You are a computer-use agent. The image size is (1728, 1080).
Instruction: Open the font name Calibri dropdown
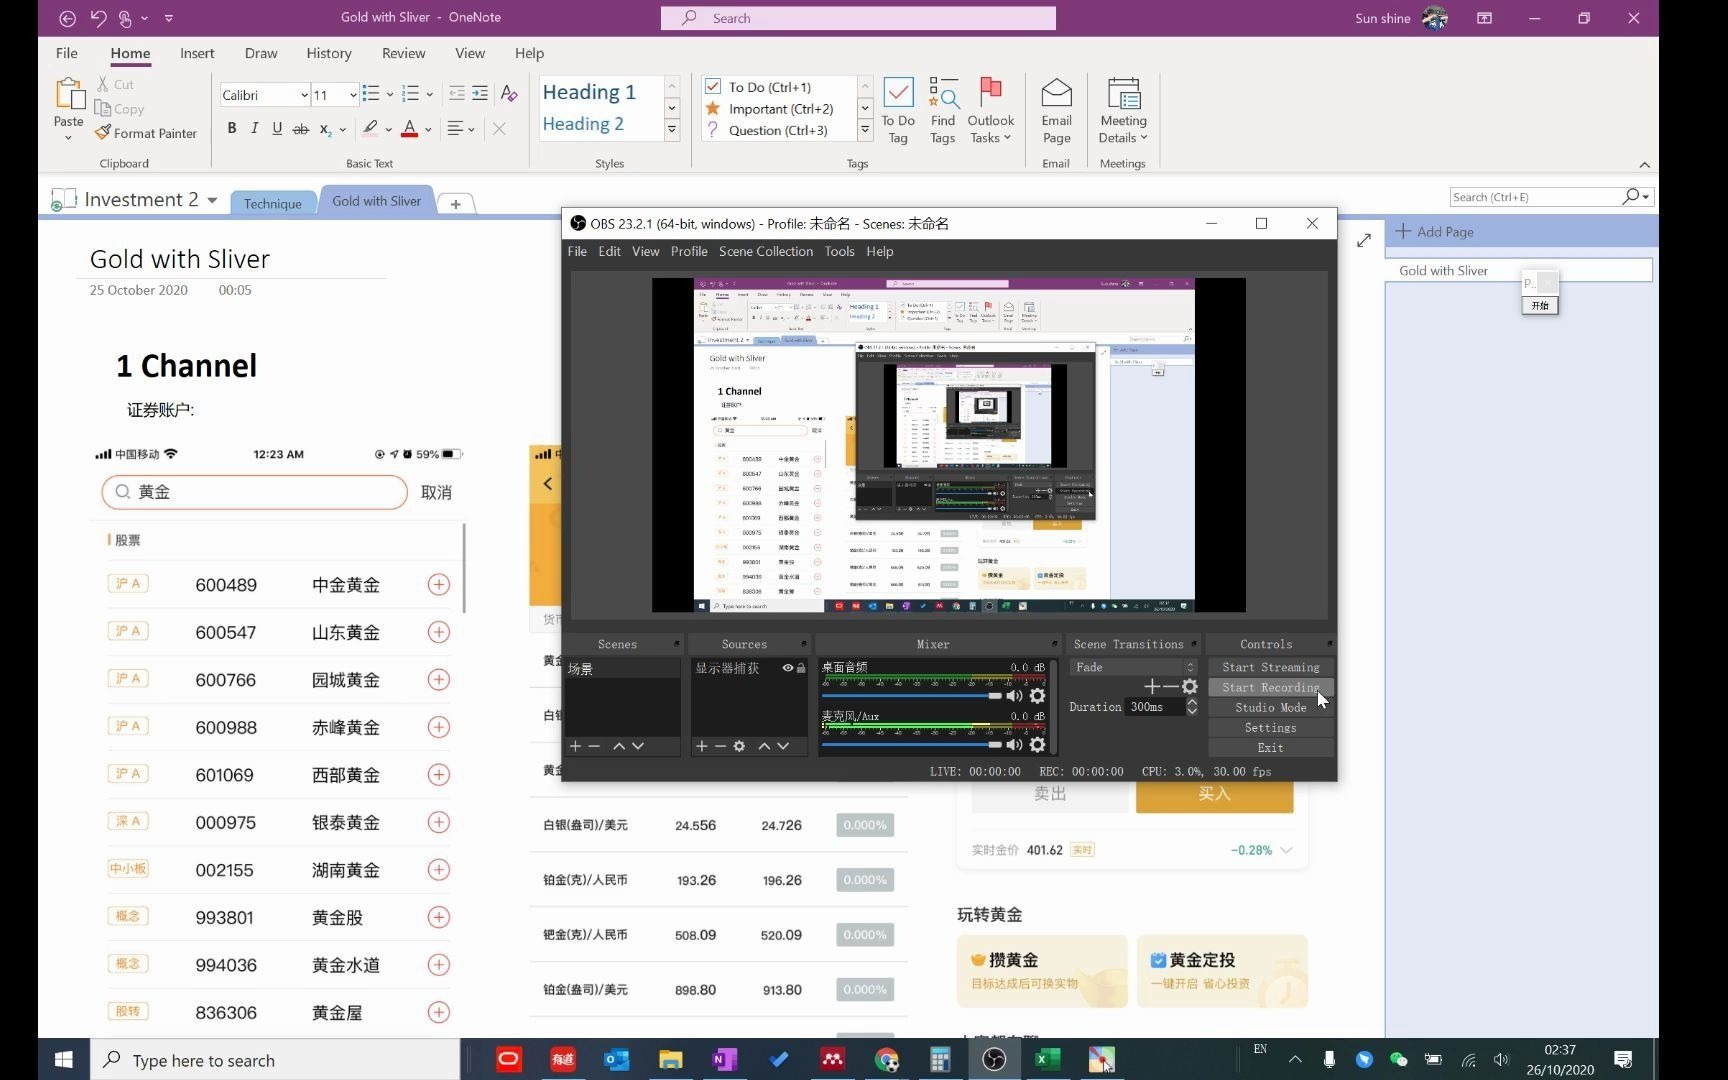[304, 95]
